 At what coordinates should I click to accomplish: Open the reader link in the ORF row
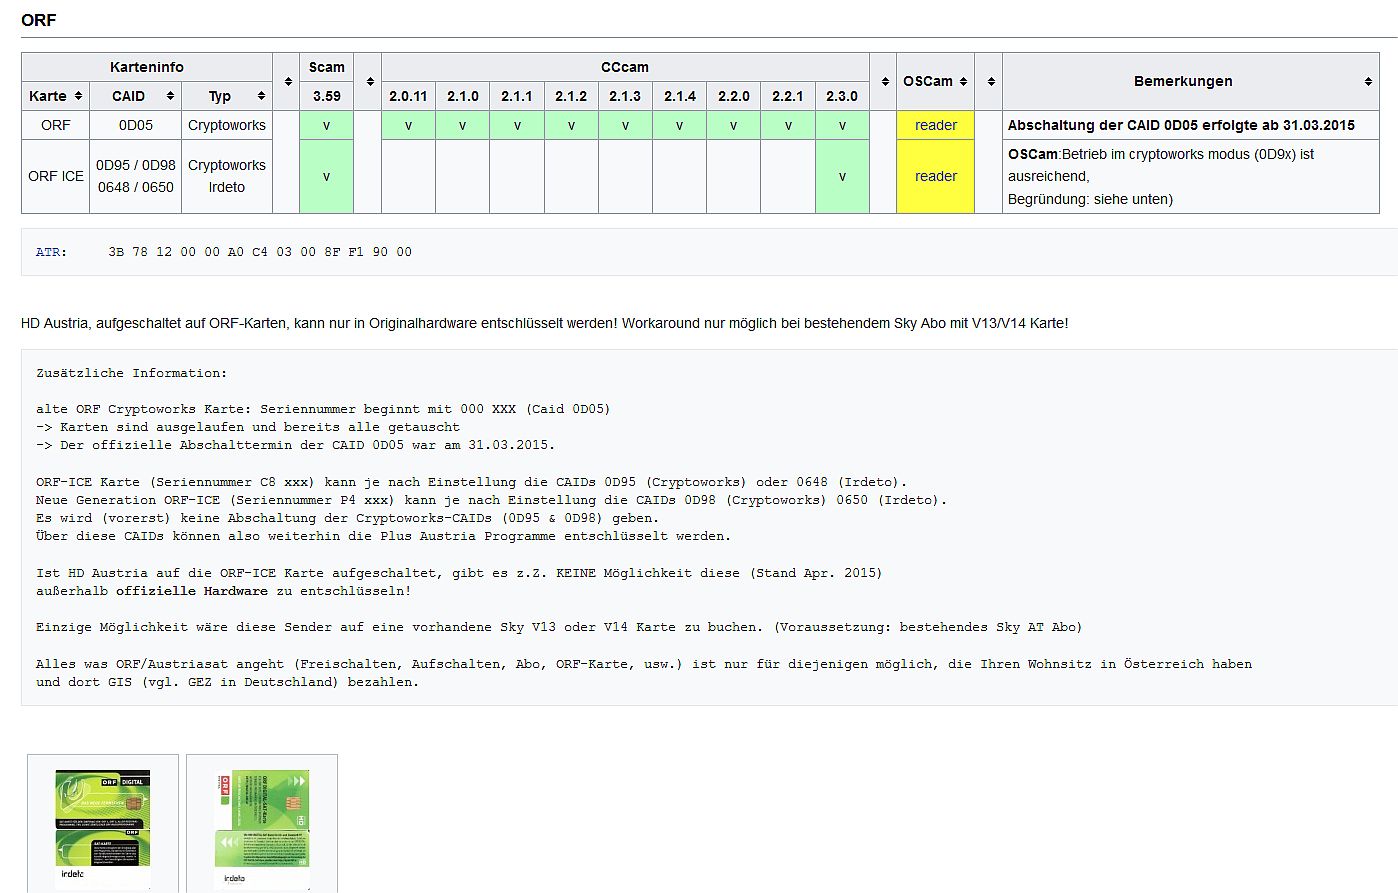coord(935,125)
